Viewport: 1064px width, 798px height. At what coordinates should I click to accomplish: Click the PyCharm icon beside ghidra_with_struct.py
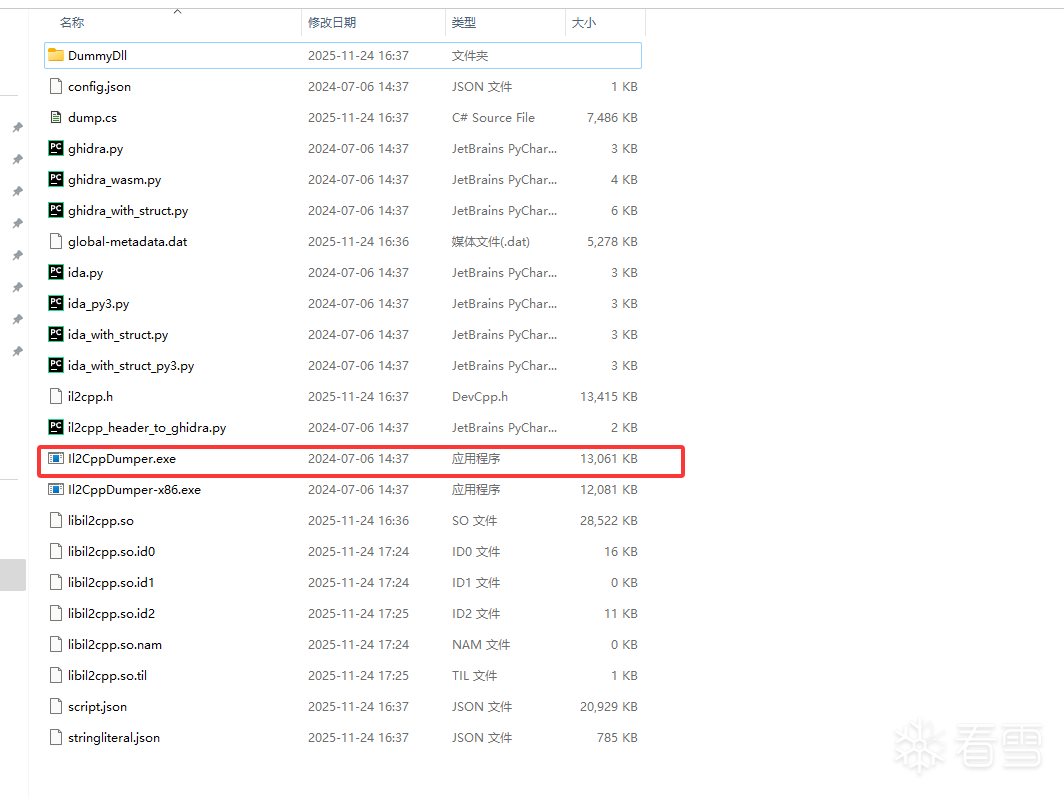[56, 210]
